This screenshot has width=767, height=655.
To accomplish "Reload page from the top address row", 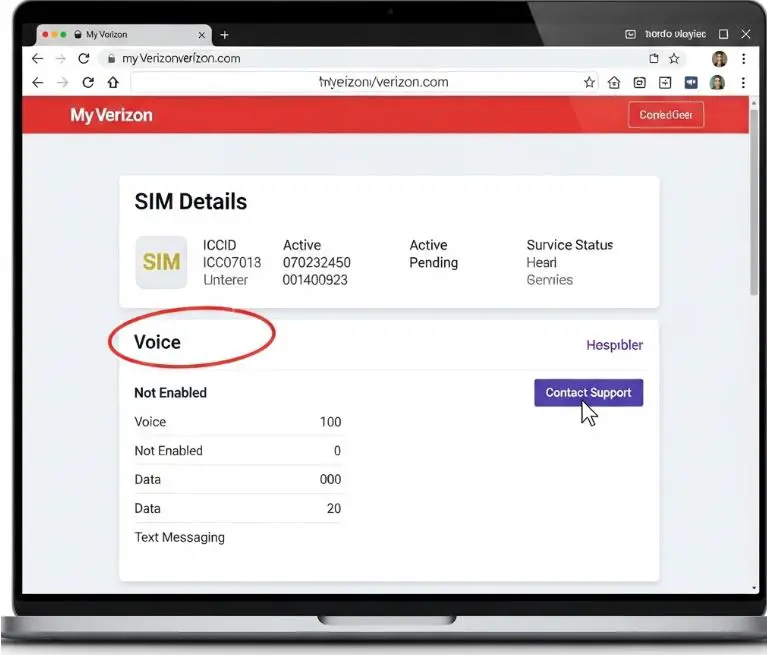I will [84, 59].
